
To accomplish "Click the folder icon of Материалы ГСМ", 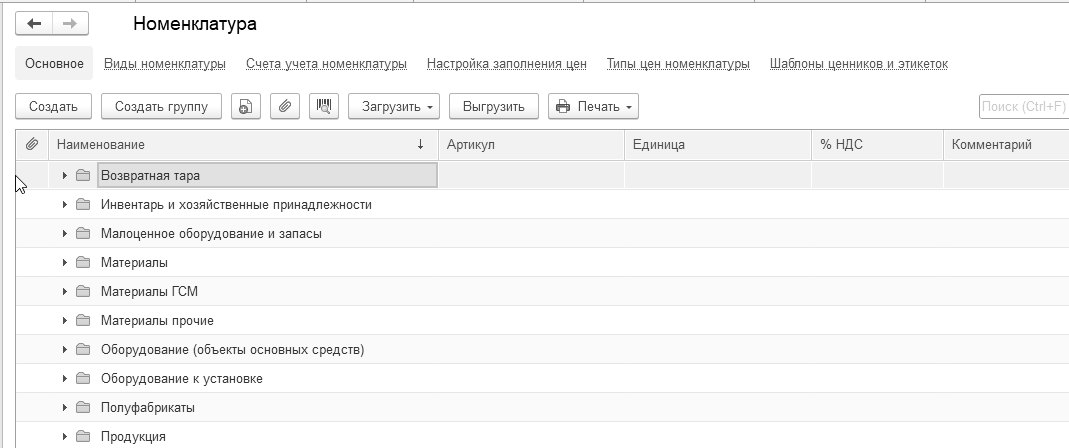I will tap(83, 292).
